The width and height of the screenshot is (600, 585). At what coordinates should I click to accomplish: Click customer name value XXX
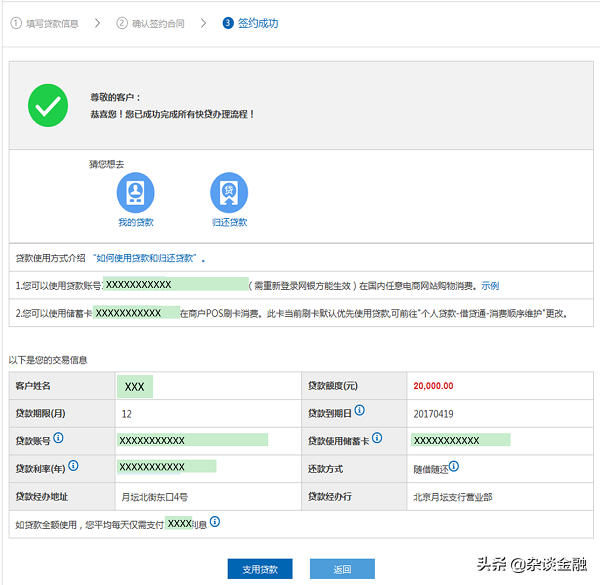pos(135,386)
